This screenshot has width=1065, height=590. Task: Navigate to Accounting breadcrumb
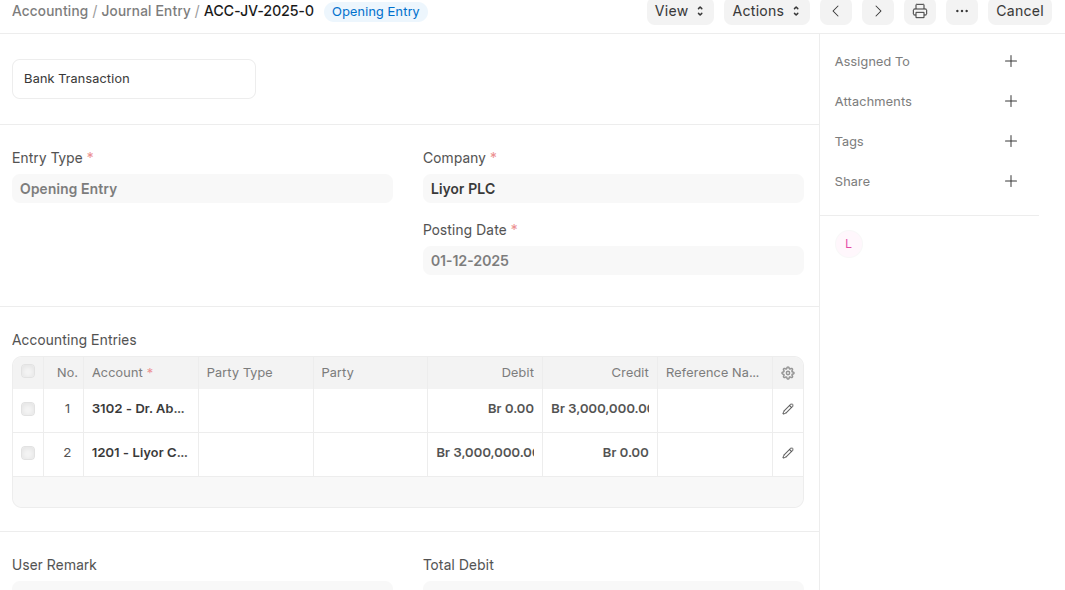[x=50, y=11]
